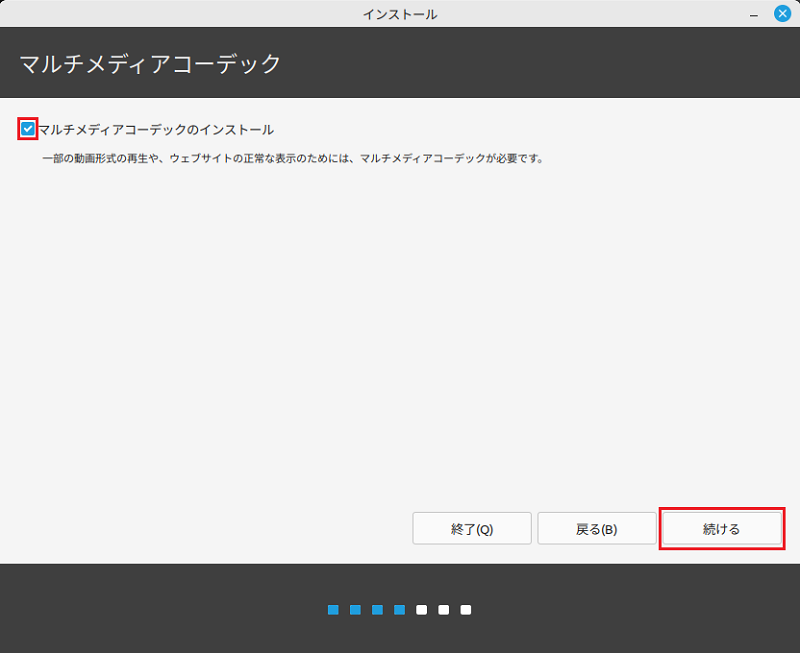This screenshot has height=653, width=800.
Task: Uncheck マルチメディアコーデックのインストール checkbox
Action: coord(28,129)
